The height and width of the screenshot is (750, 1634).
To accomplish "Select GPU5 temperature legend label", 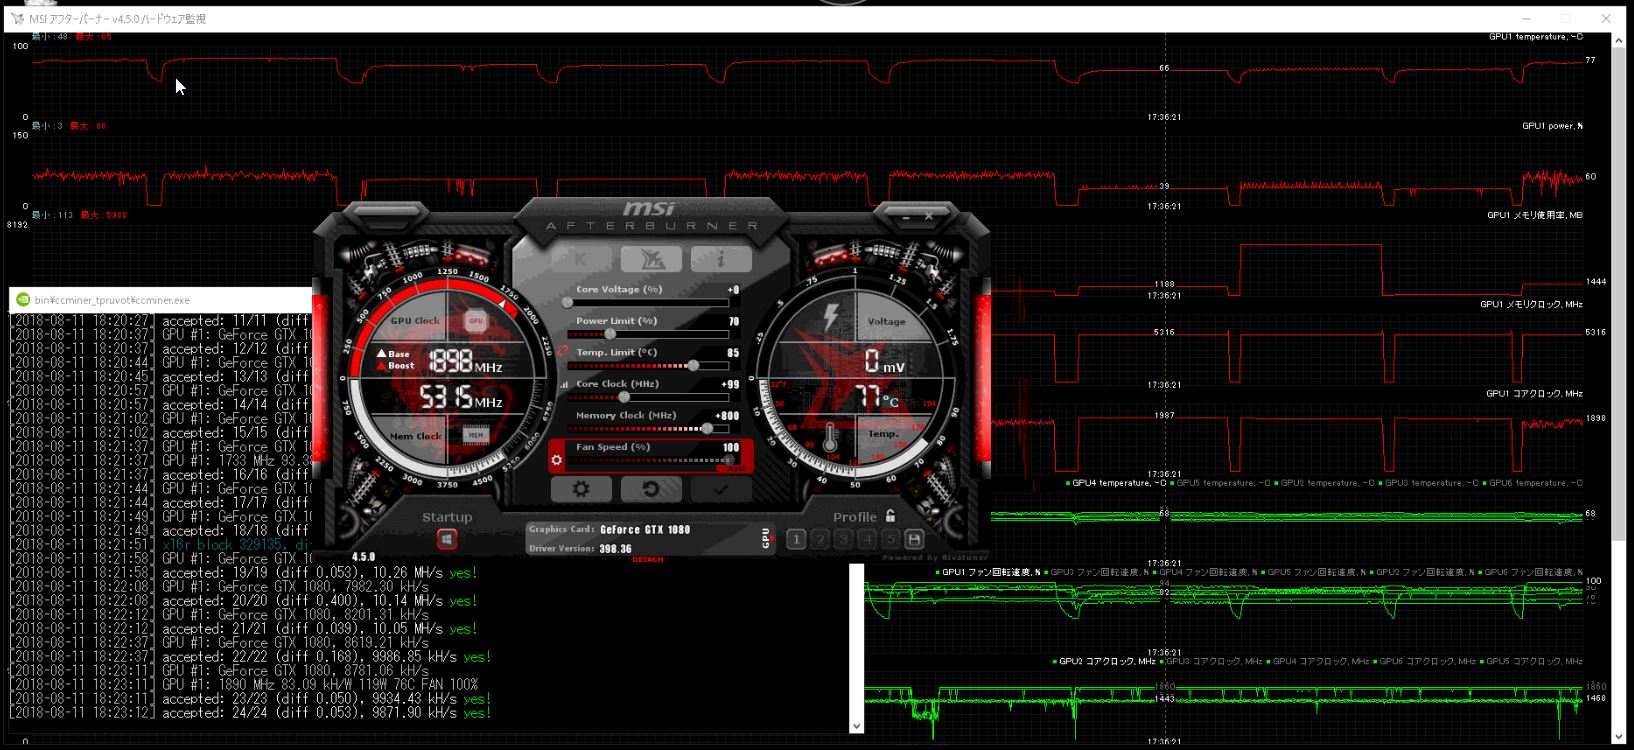I will (x=1220, y=483).
